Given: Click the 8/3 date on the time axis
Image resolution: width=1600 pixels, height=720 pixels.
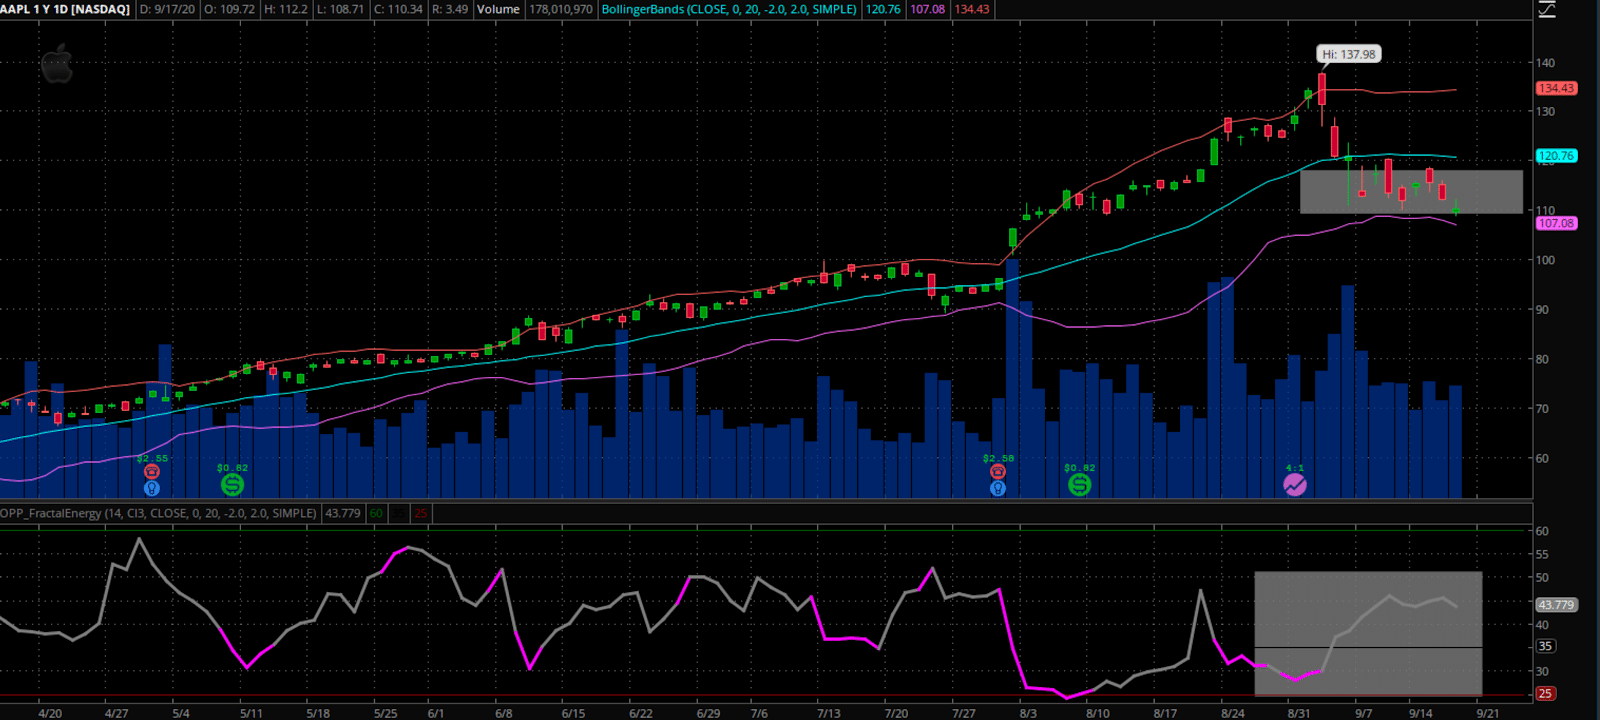Looking at the screenshot, I should point(1028,713).
